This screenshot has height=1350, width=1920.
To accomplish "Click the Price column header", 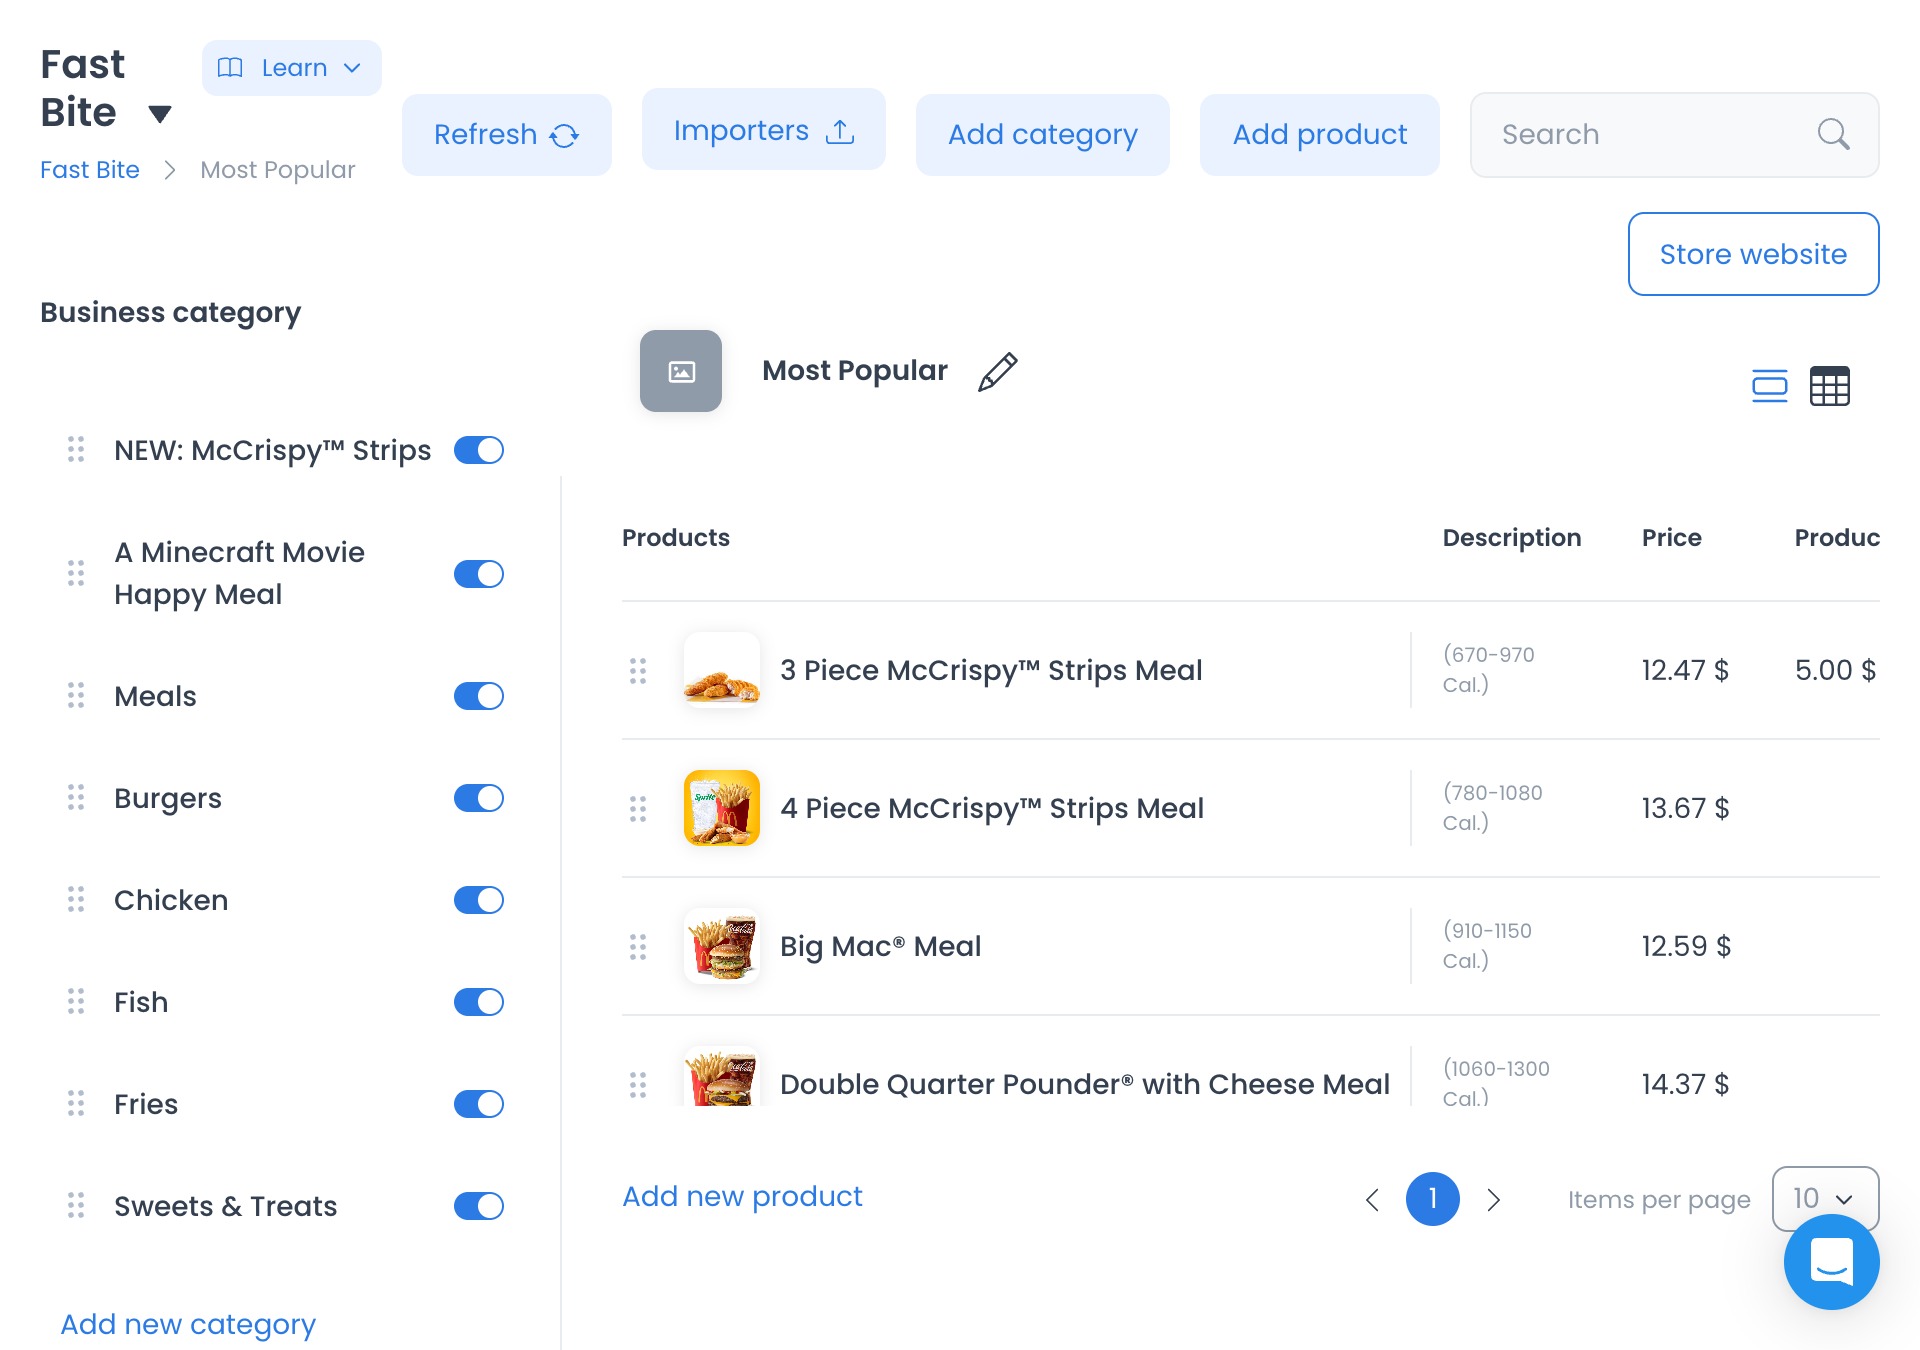I will (1671, 537).
